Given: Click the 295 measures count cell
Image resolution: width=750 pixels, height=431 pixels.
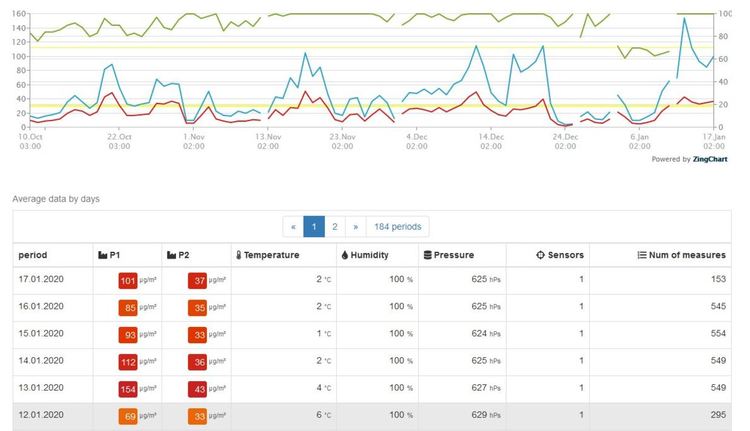Looking at the screenshot, I should [x=661, y=416].
